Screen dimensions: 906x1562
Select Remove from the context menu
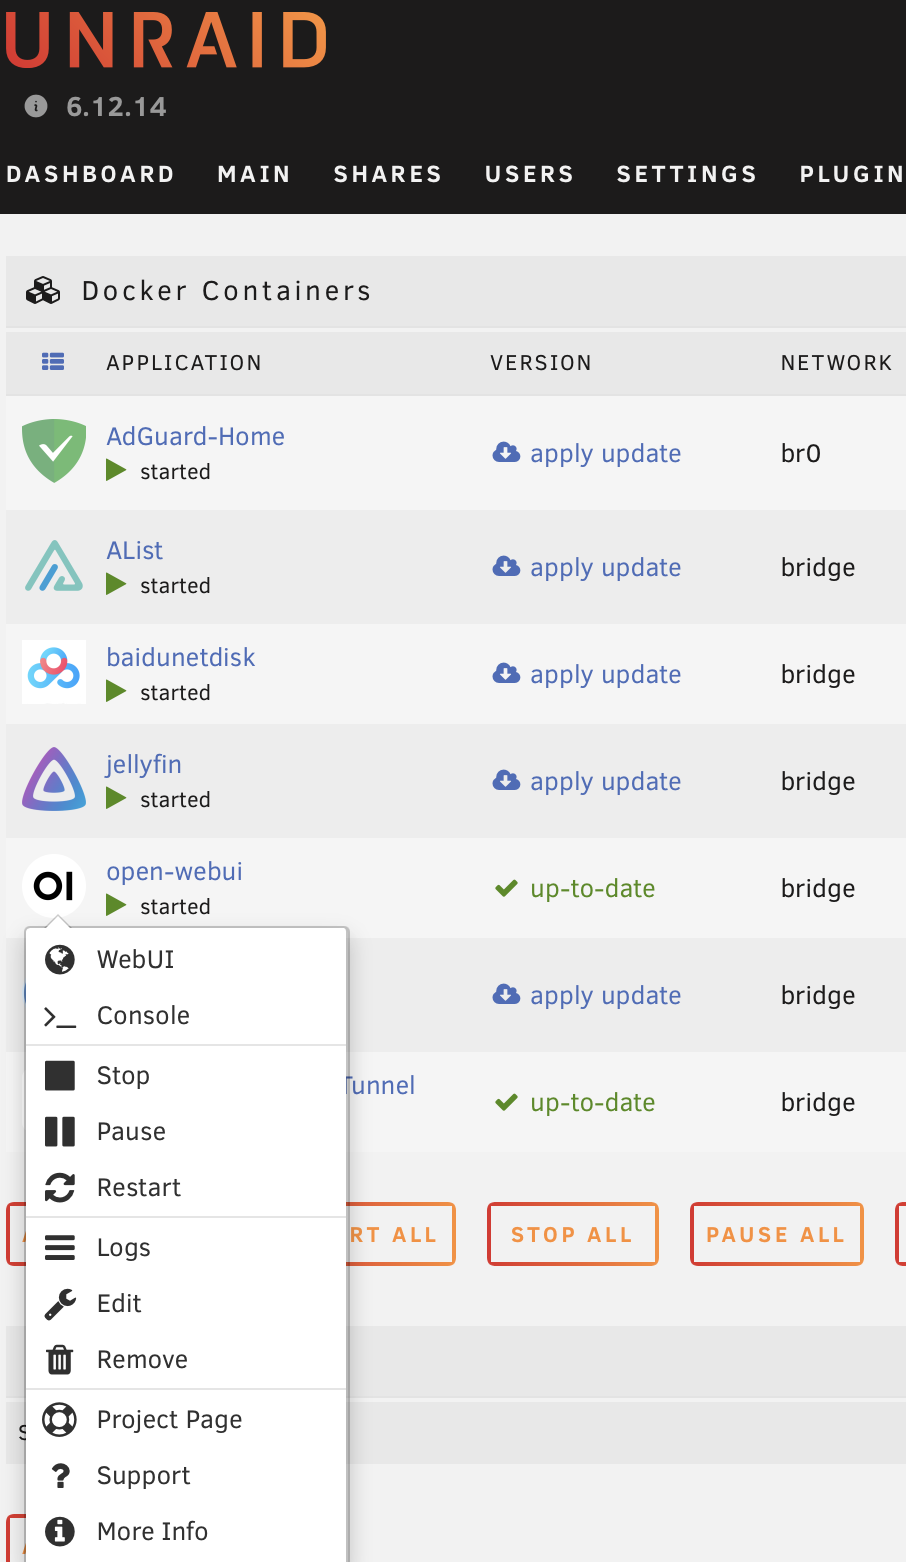coord(141,1359)
